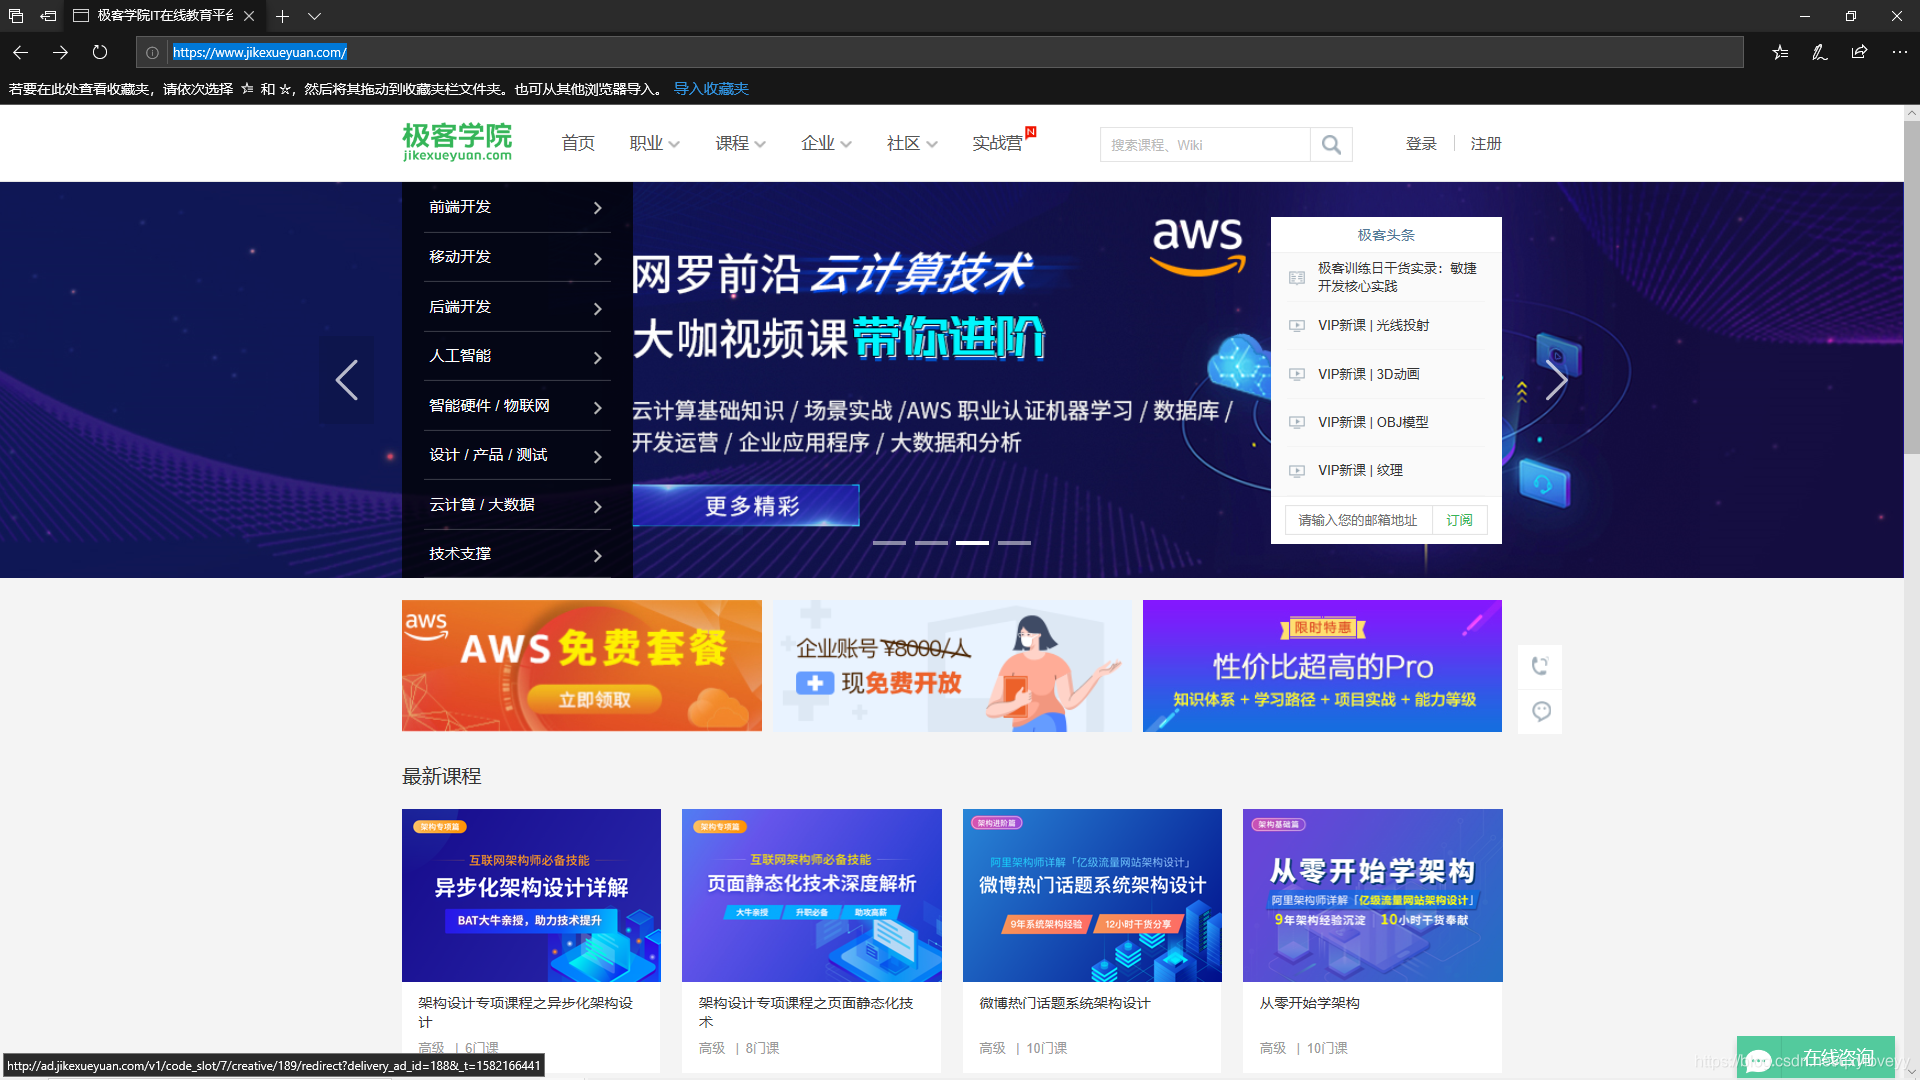Click the floating phone contact icon
The image size is (1920, 1080).
point(1540,666)
